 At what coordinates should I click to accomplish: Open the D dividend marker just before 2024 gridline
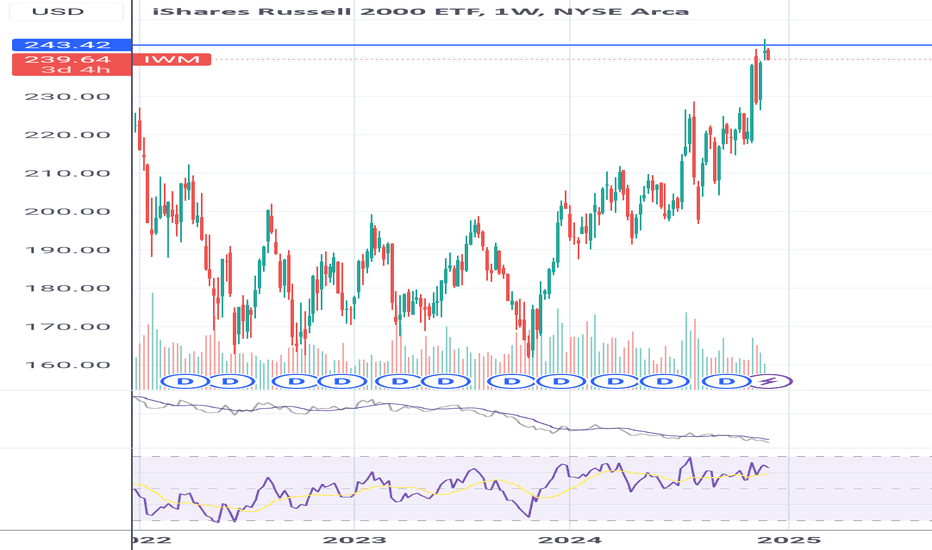tap(561, 381)
